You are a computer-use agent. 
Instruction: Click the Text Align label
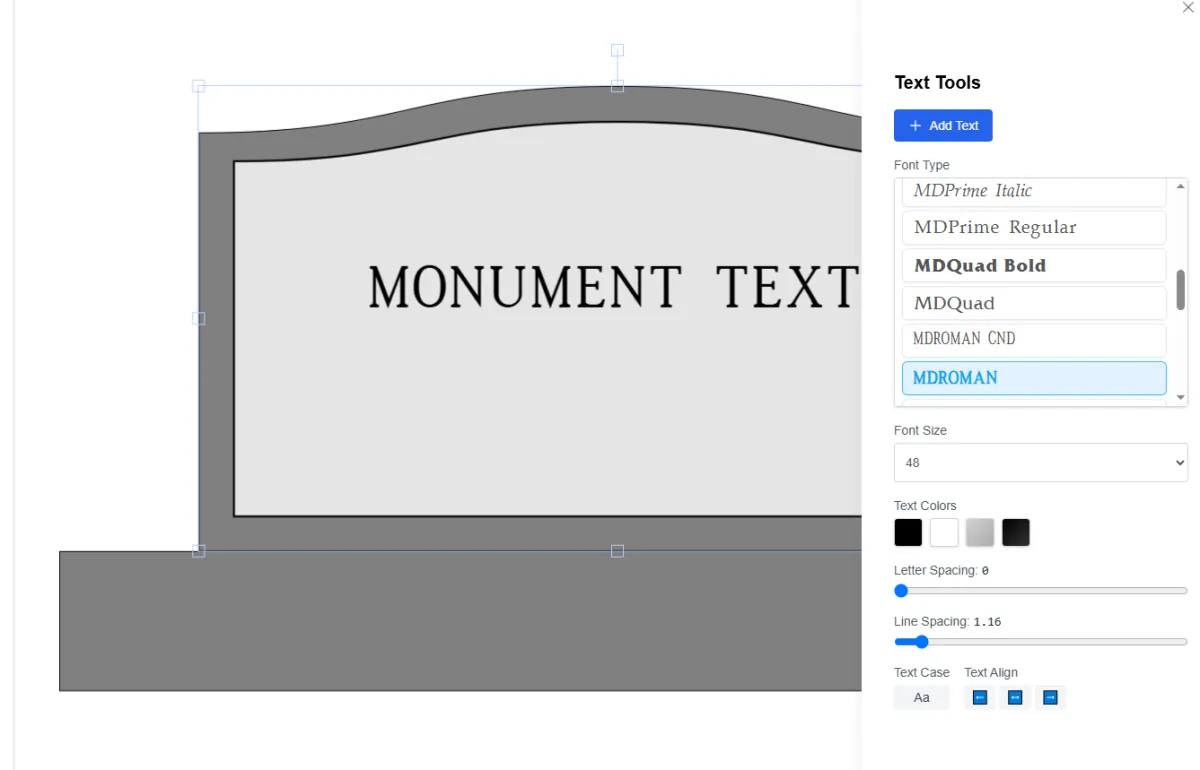pyautogui.click(x=991, y=673)
